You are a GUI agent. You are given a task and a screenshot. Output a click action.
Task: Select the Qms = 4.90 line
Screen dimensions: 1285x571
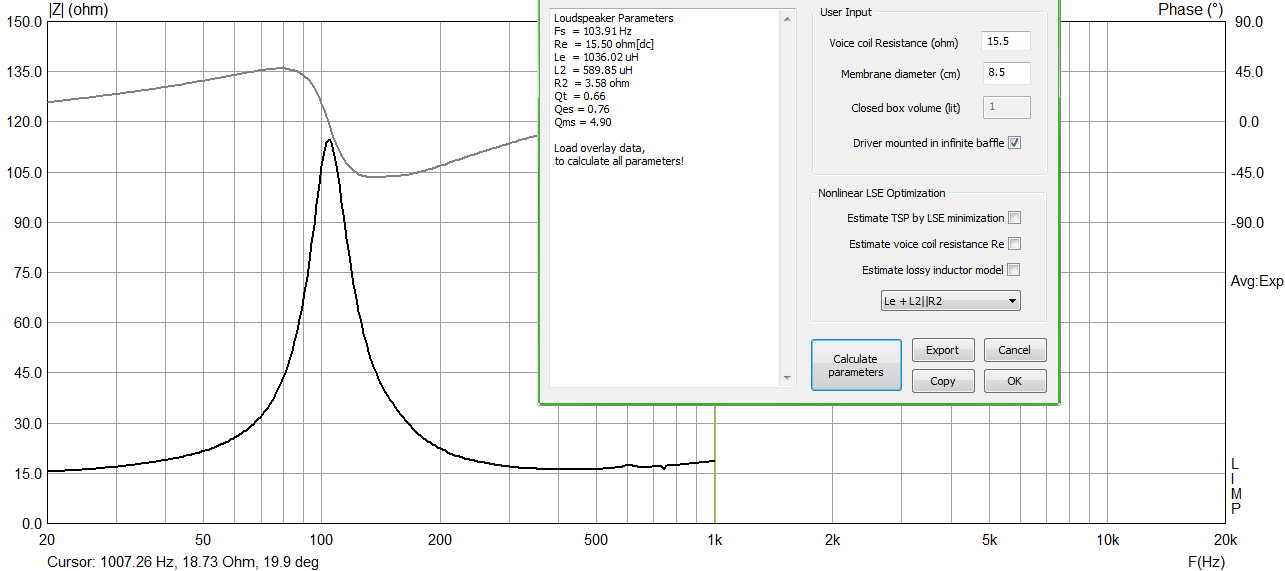point(583,122)
